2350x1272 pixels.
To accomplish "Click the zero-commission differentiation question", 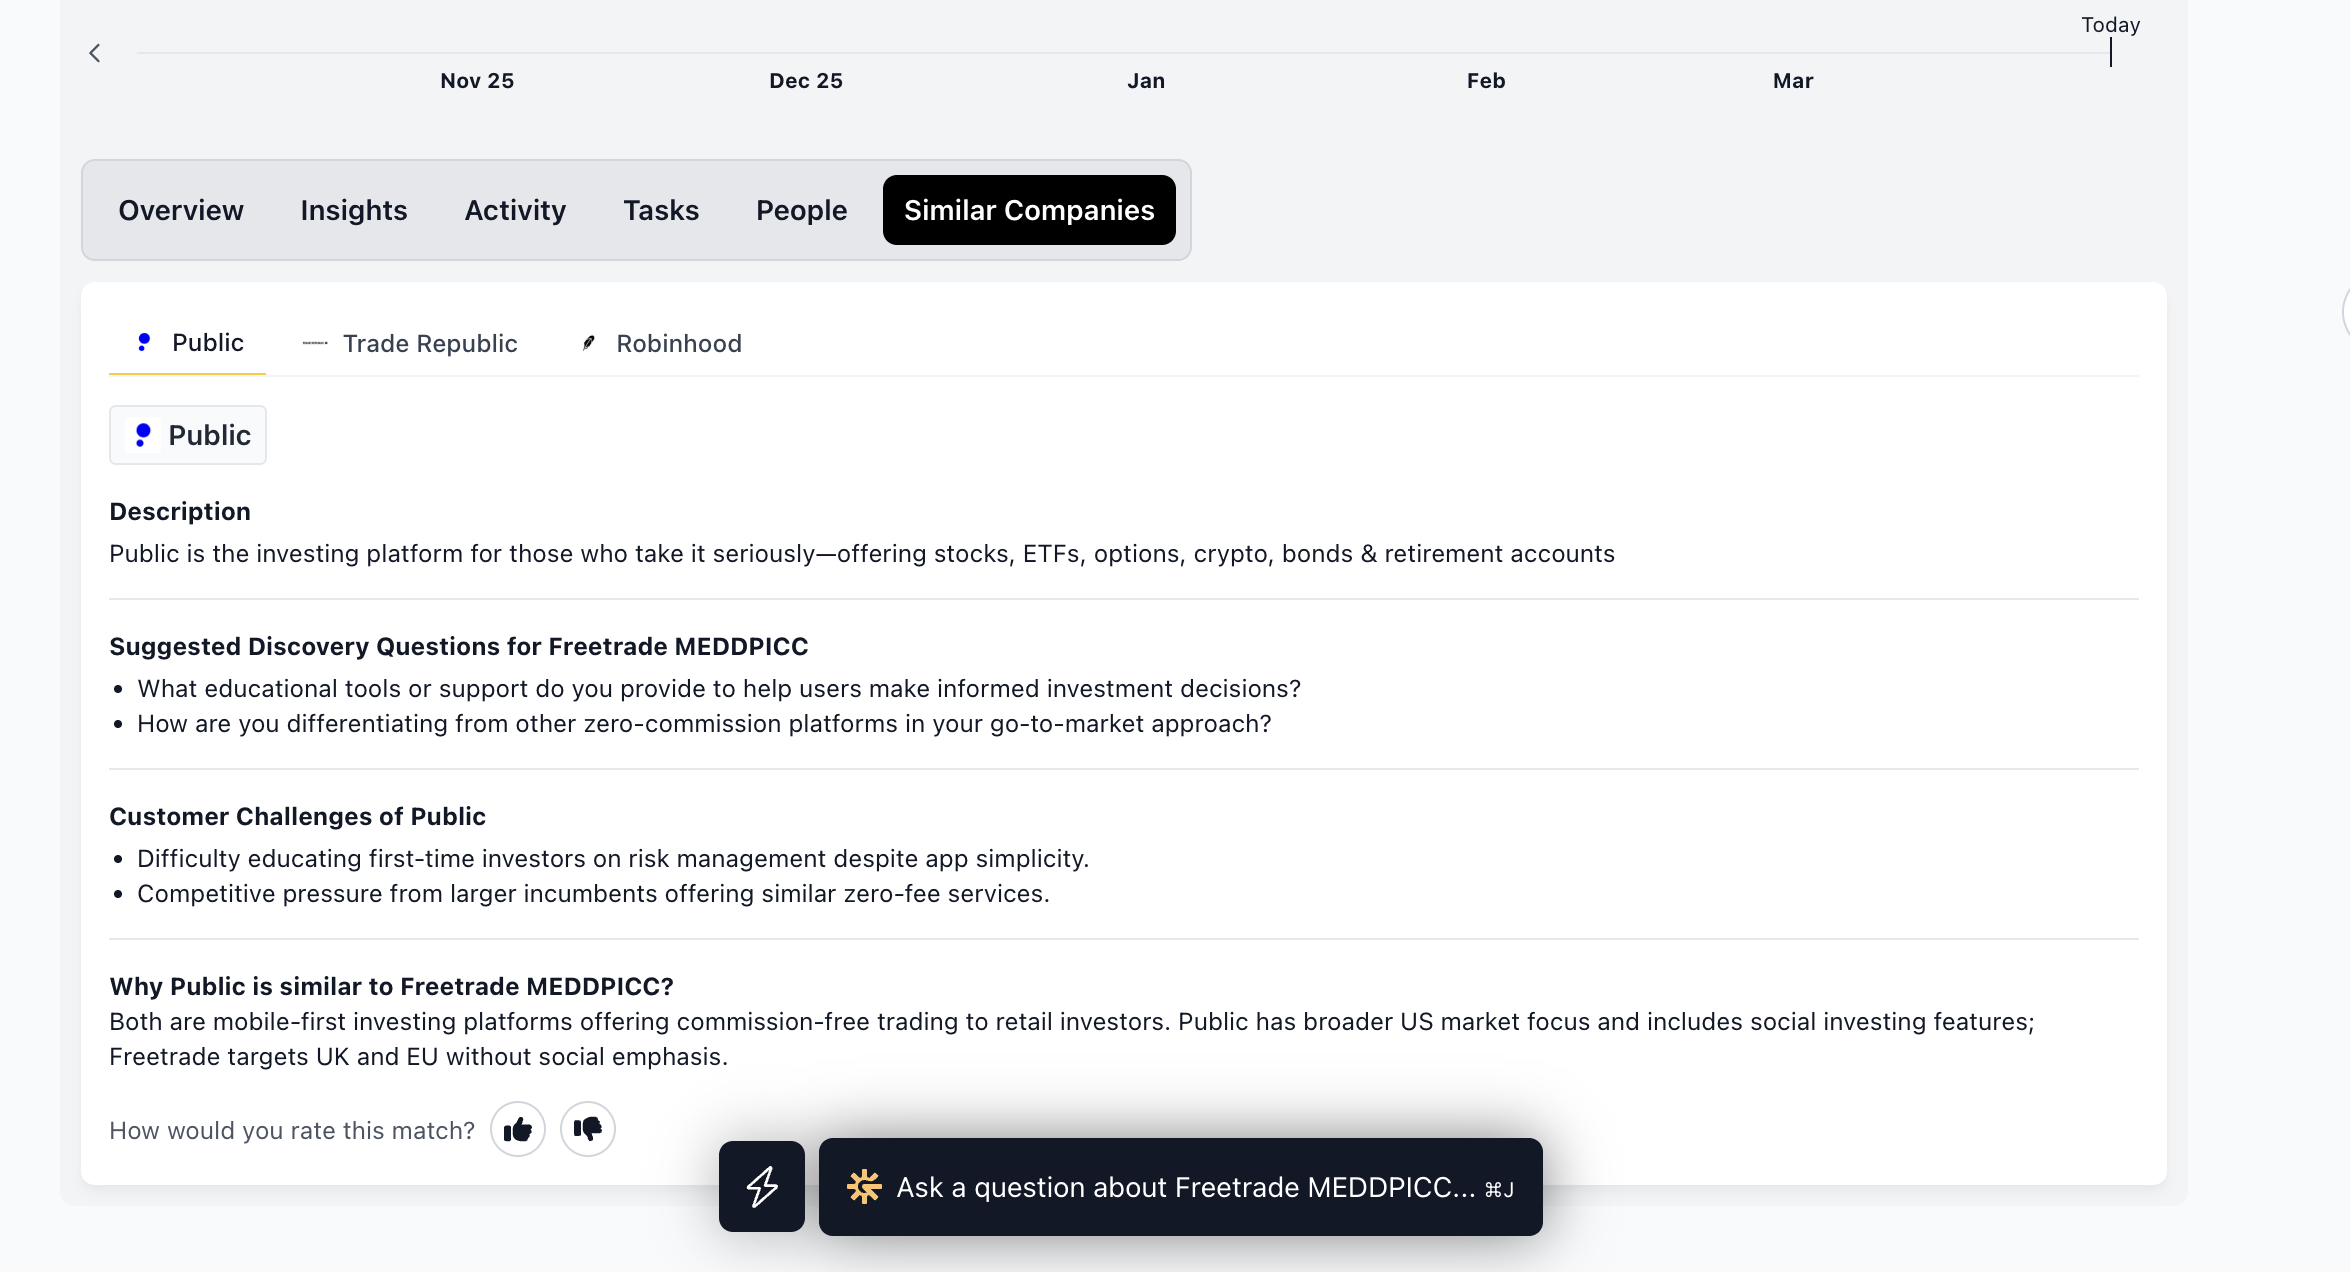I will [x=704, y=724].
